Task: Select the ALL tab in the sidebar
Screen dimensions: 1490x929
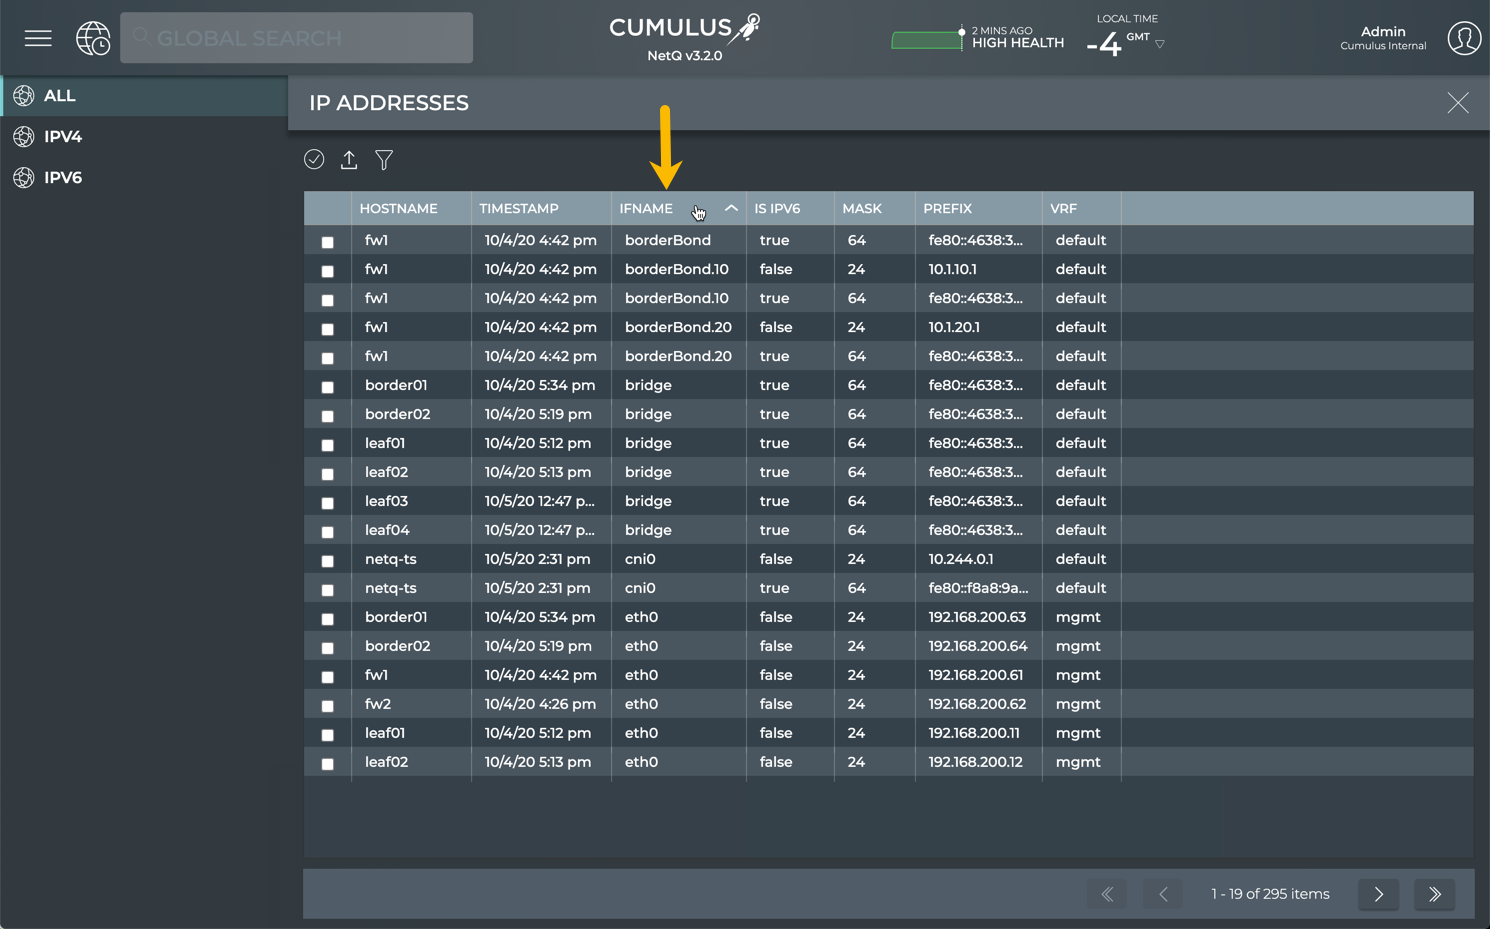Action: click(x=60, y=95)
